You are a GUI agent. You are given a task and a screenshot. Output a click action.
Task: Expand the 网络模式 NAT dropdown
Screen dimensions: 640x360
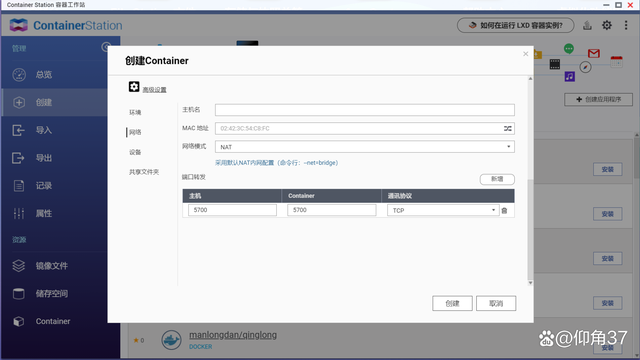coord(364,147)
